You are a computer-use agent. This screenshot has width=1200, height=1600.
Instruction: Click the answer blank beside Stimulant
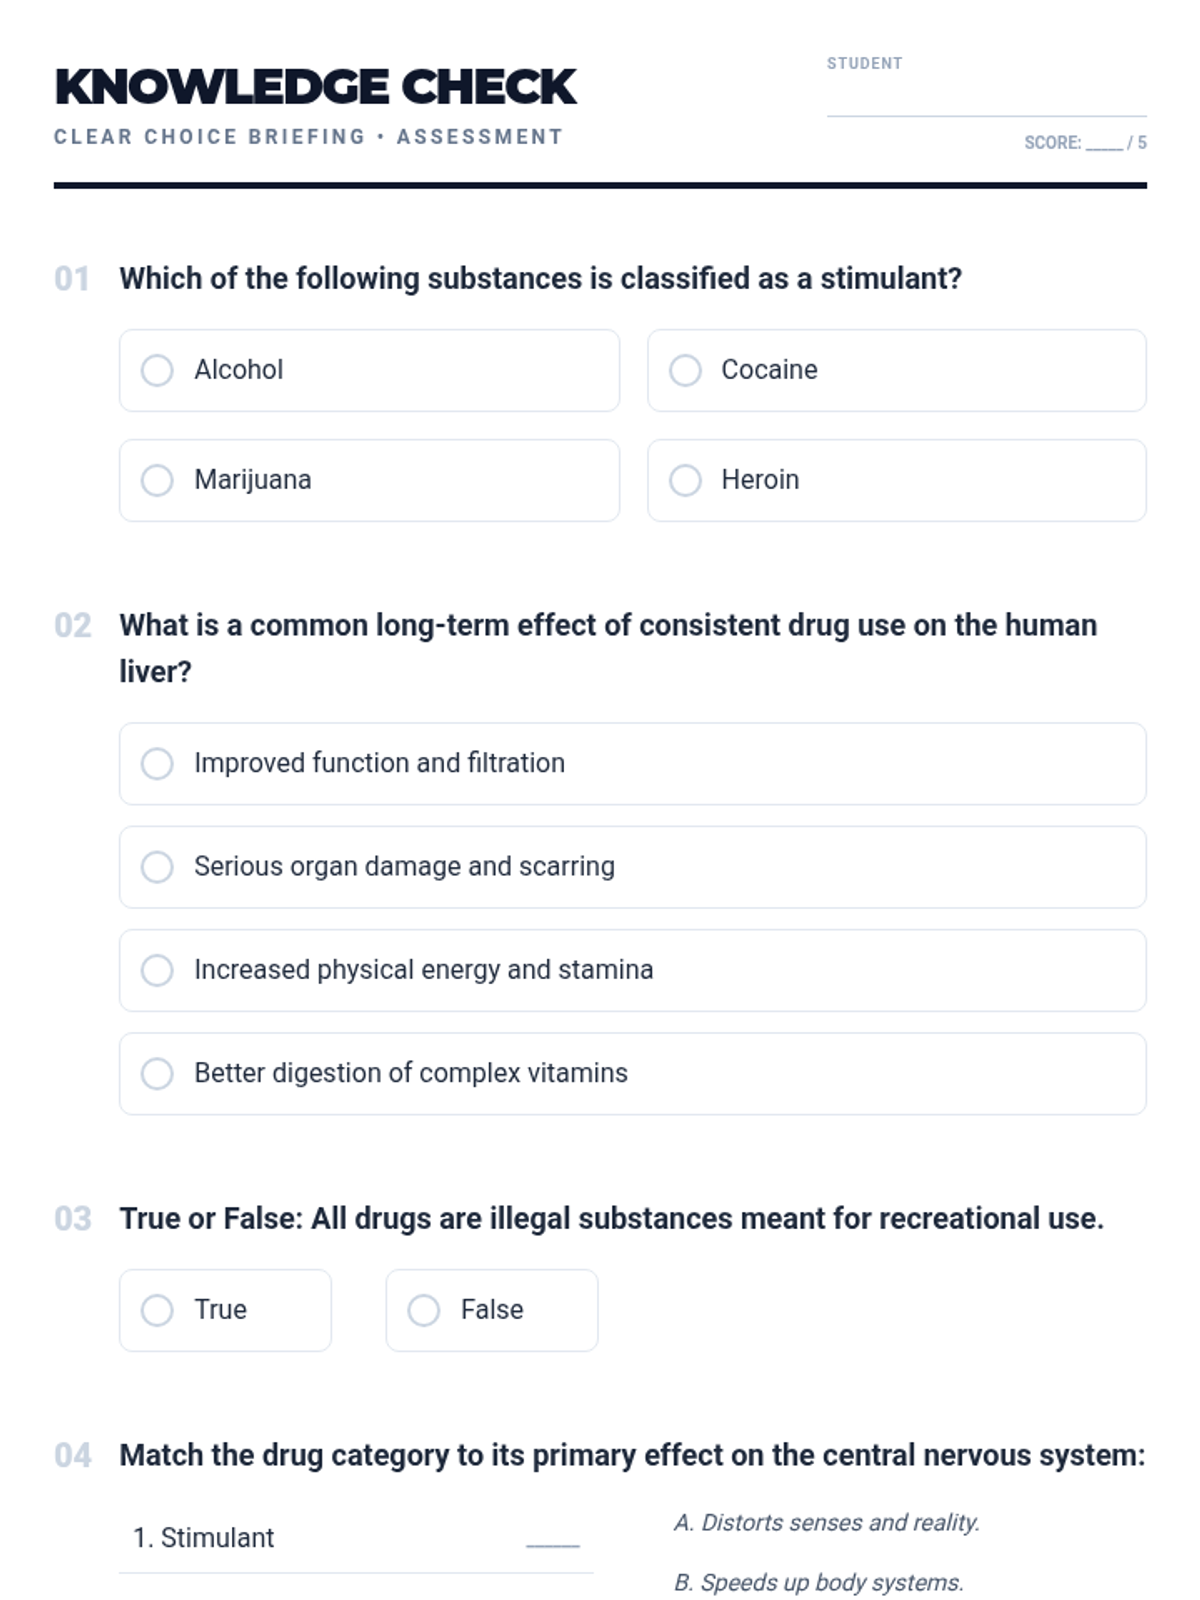click(552, 1538)
